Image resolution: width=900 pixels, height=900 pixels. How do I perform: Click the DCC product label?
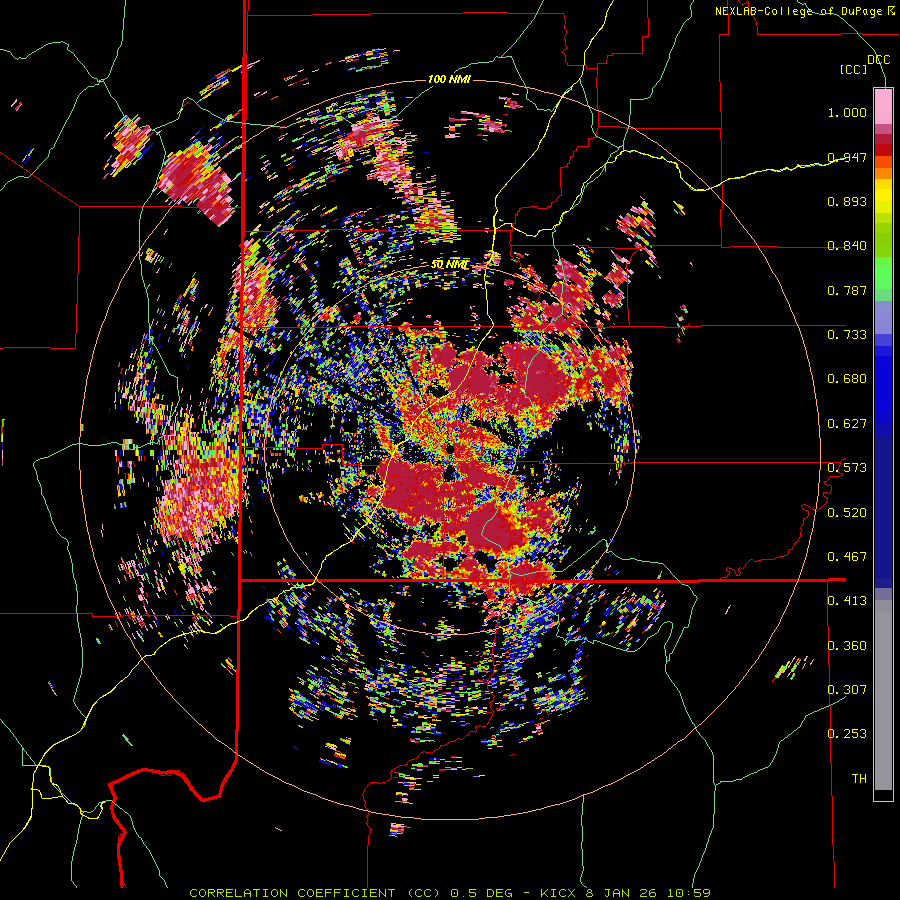coord(878,60)
